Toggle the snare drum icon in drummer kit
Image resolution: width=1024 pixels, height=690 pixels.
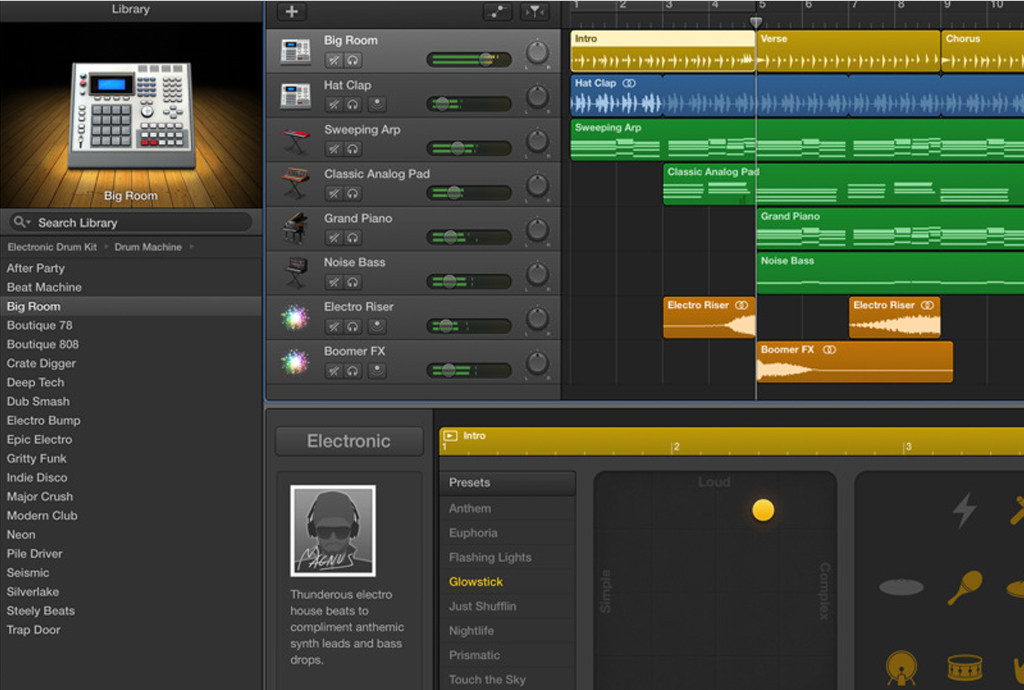[965, 666]
